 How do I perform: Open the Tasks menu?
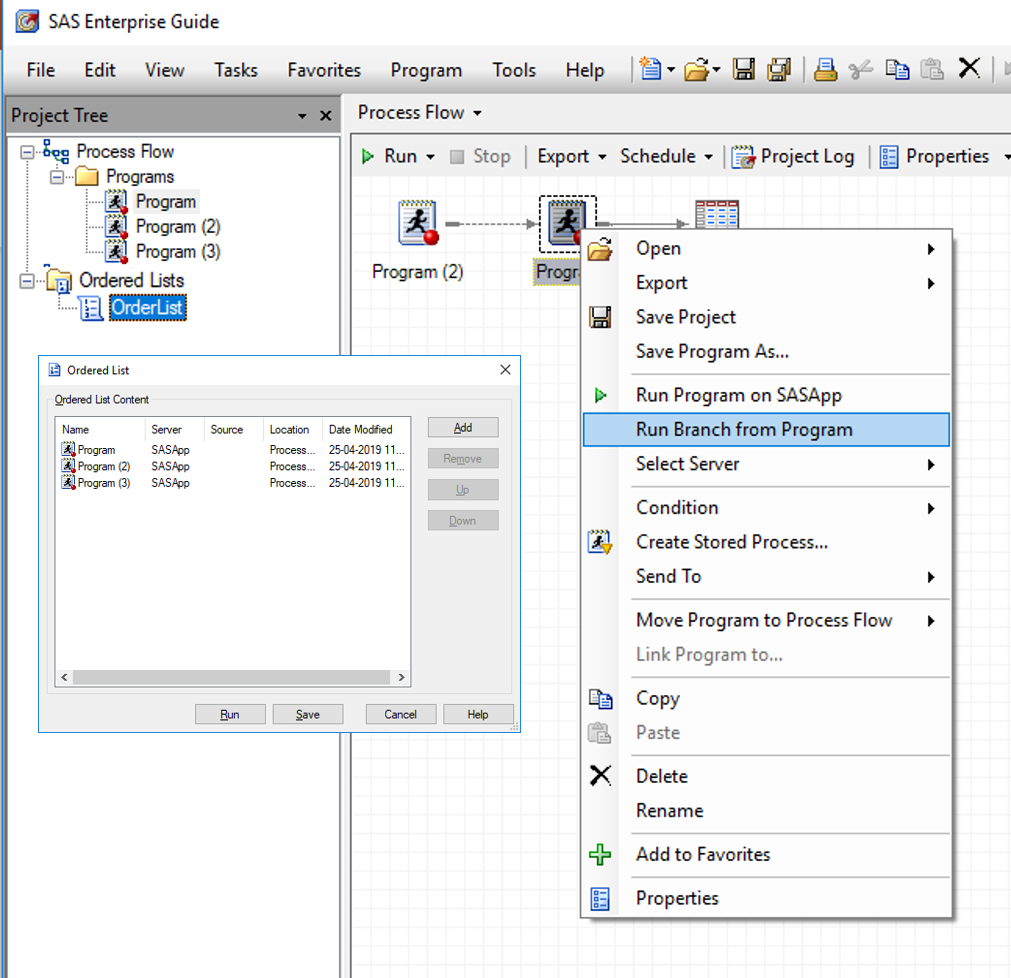click(x=236, y=70)
